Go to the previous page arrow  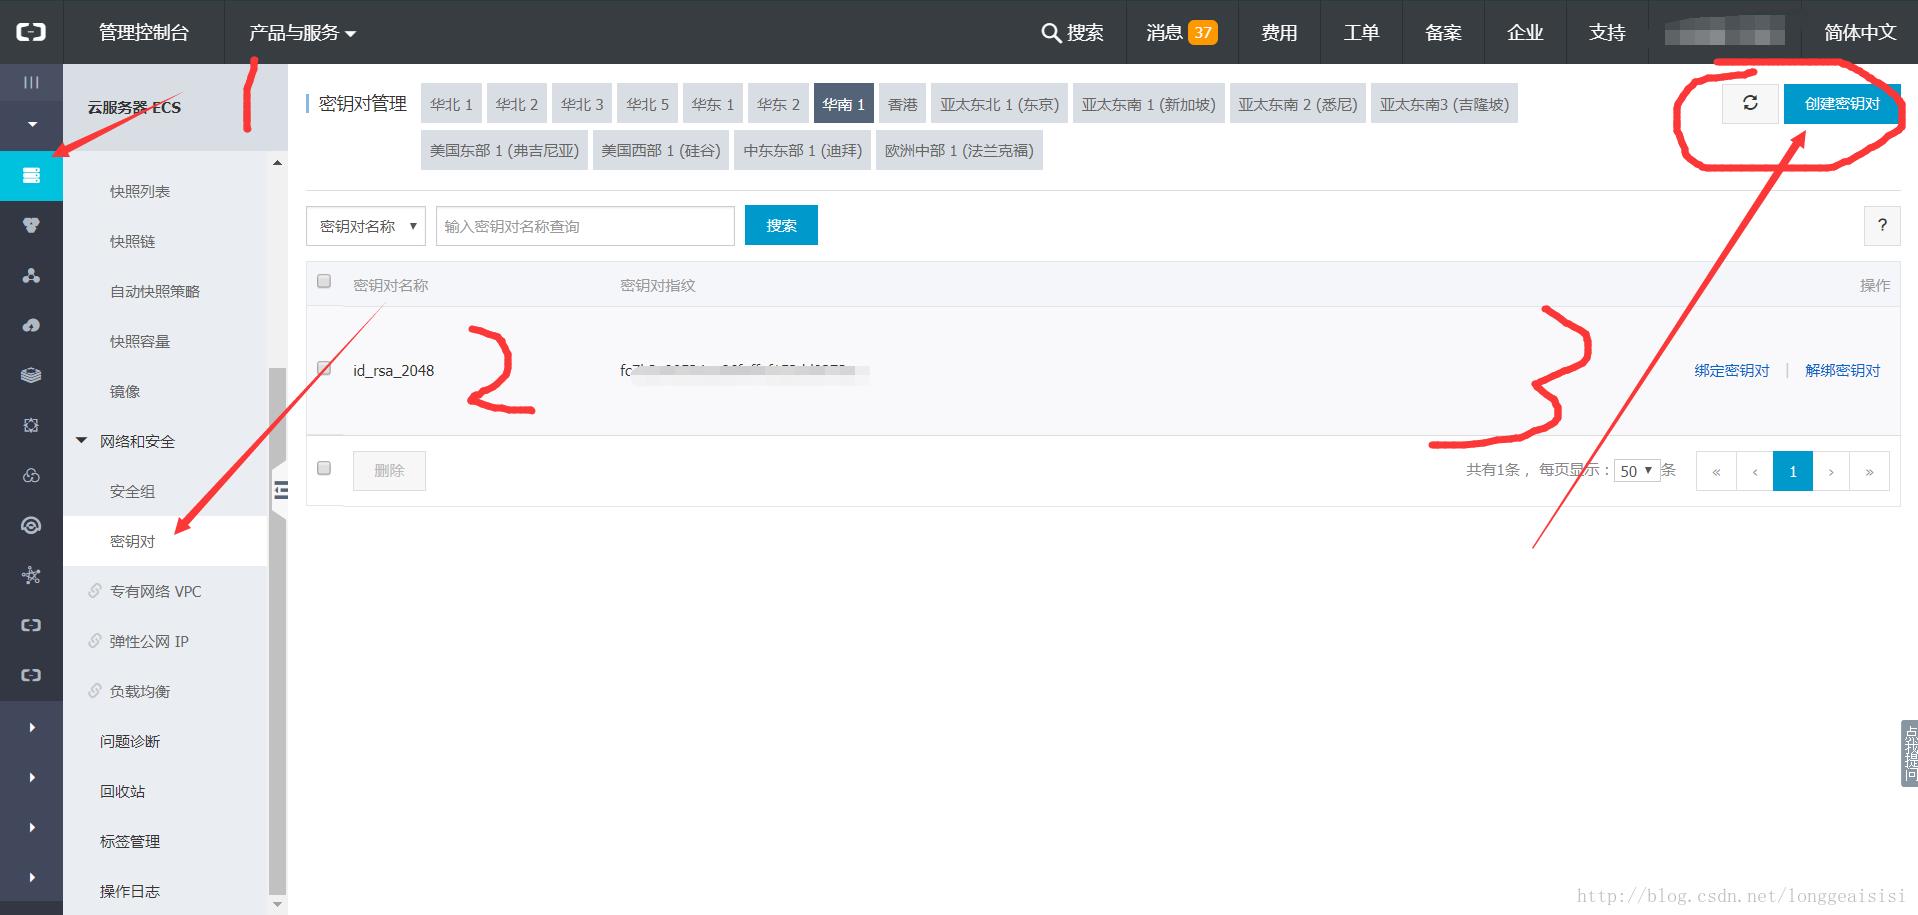[1754, 471]
